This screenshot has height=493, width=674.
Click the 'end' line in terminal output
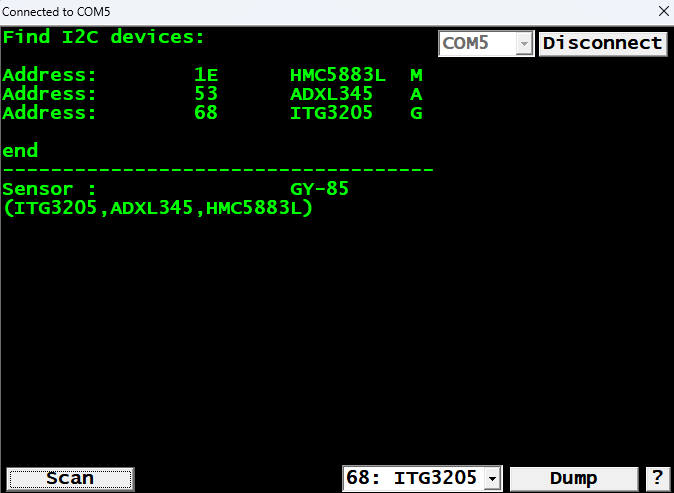coord(20,151)
